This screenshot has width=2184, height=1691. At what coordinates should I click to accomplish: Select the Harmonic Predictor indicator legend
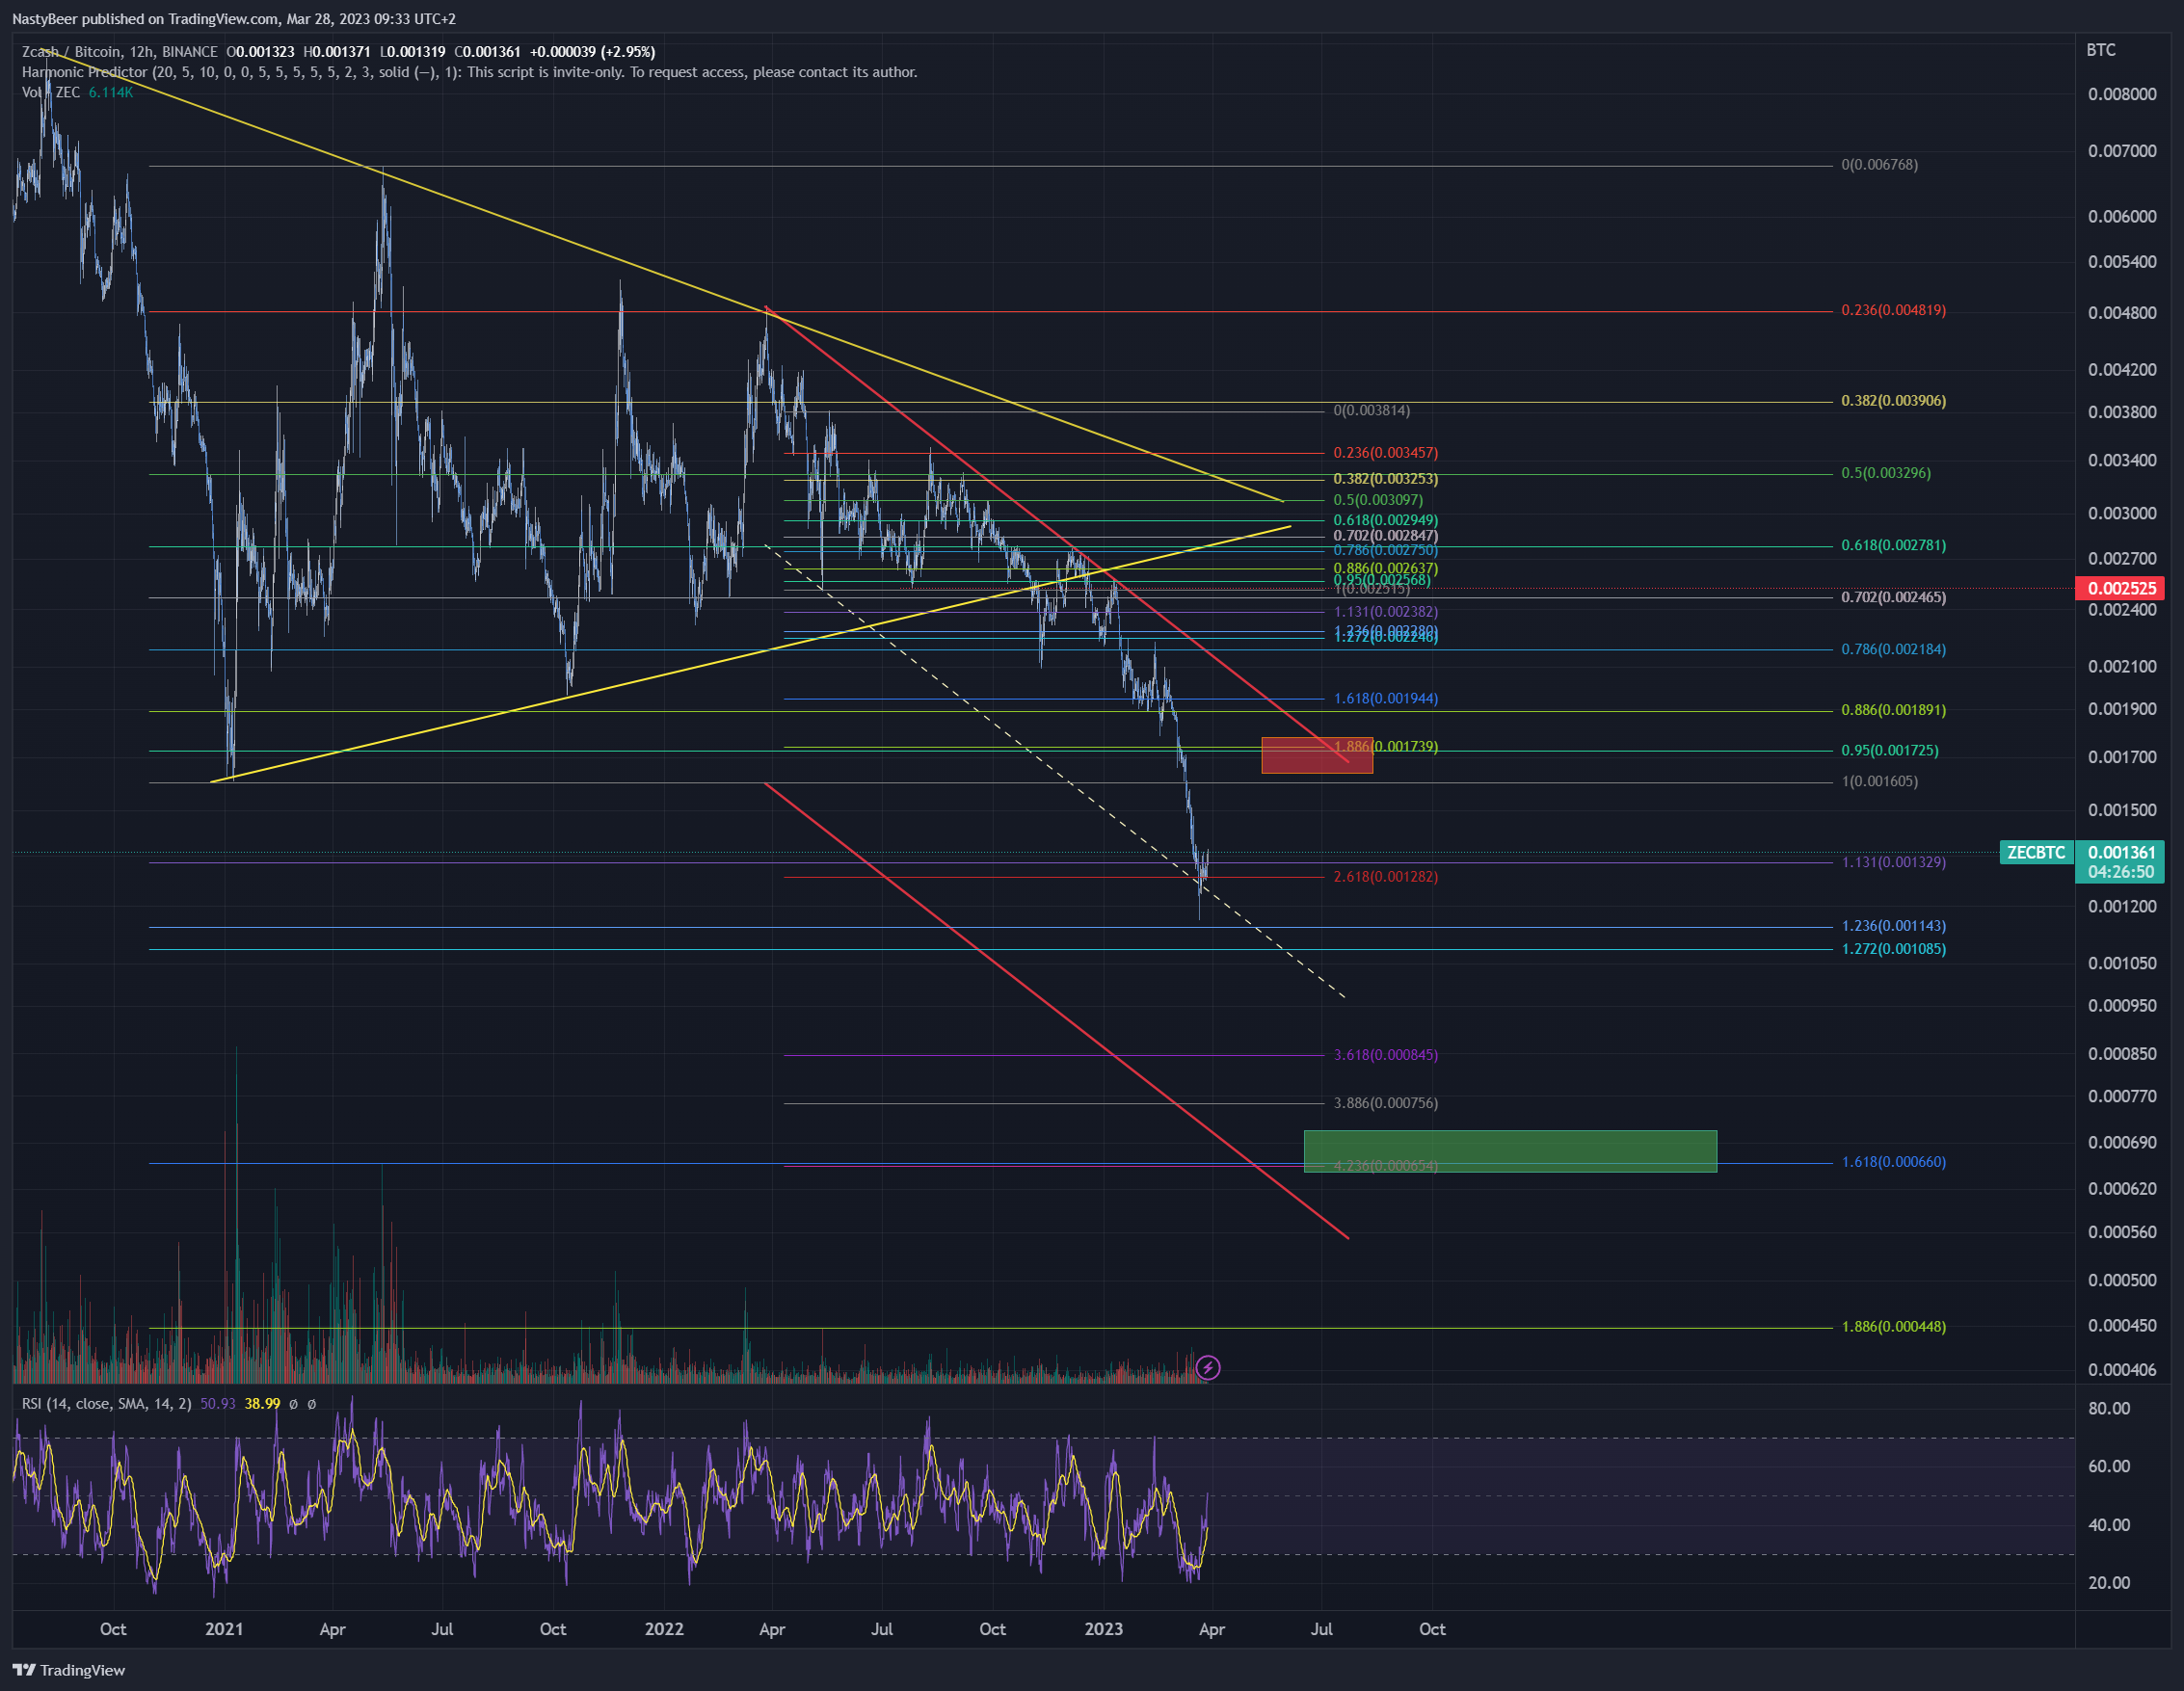click(469, 72)
